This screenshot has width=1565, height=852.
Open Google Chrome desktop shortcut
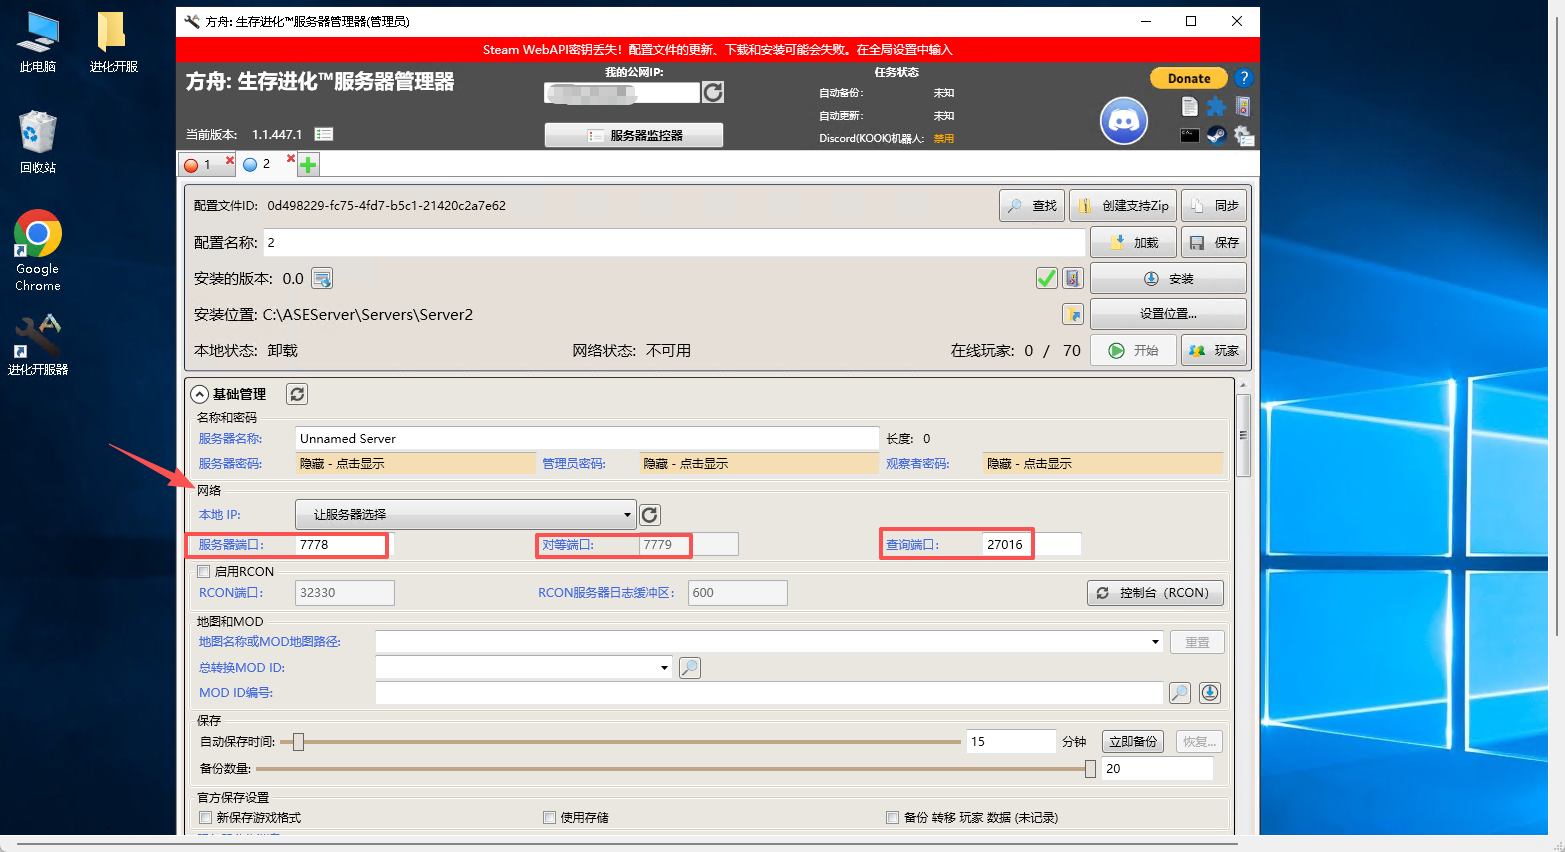click(x=38, y=251)
